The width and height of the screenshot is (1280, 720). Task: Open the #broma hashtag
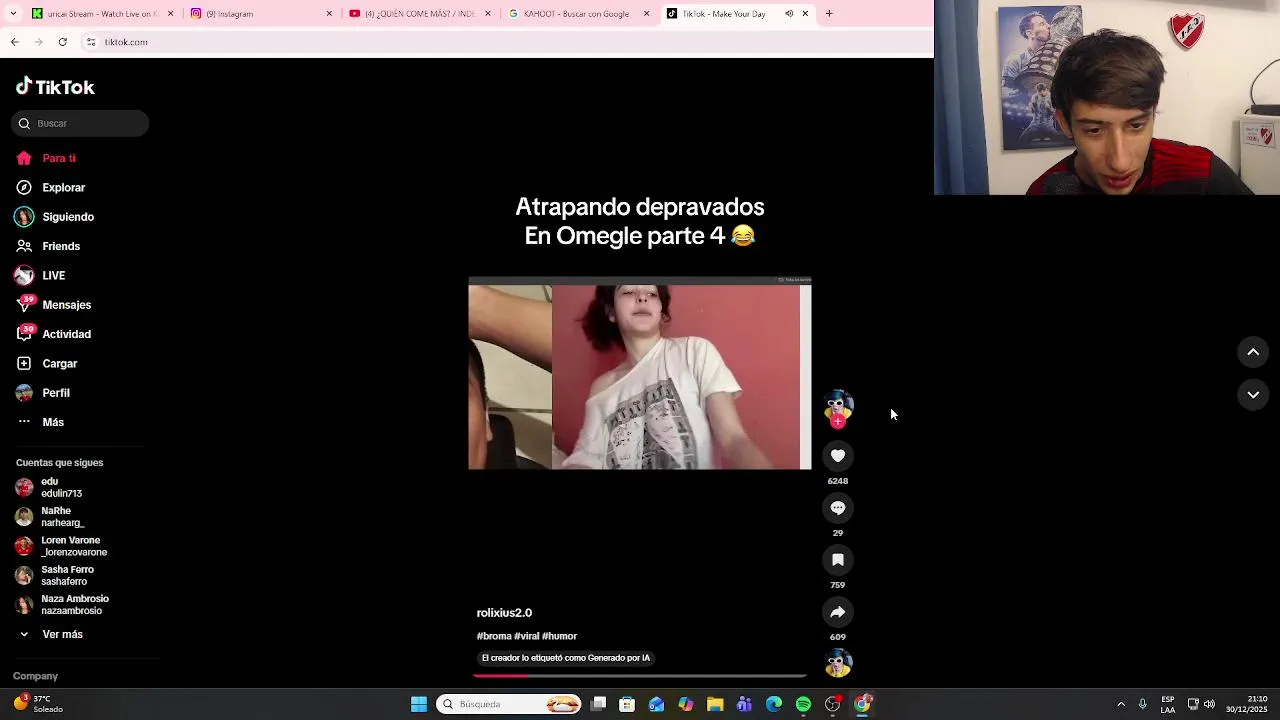point(494,636)
